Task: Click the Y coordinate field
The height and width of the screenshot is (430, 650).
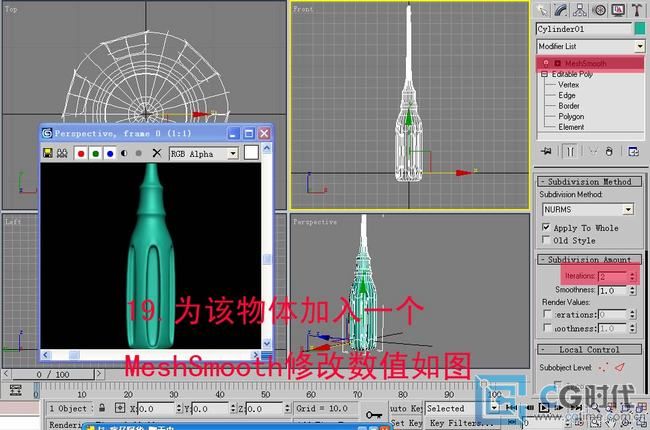Action: 211,408
